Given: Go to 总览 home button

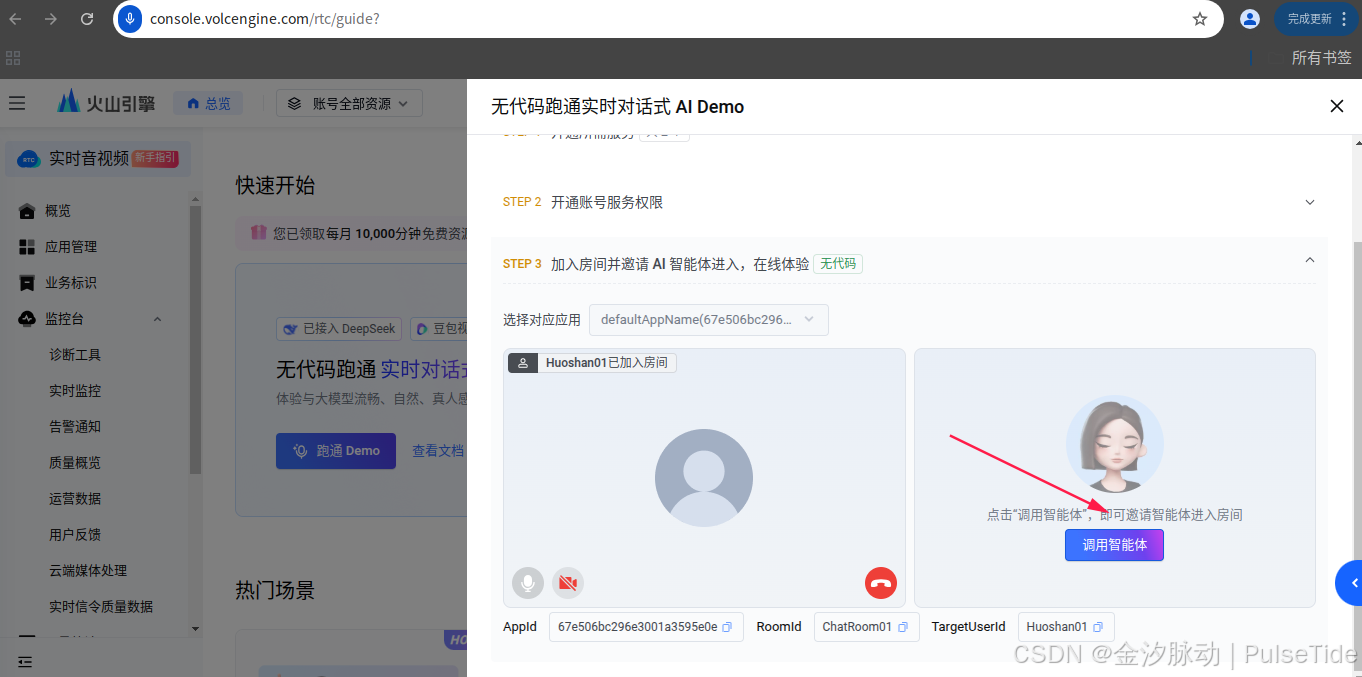Looking at the screenshot, I should pos(208,103).
